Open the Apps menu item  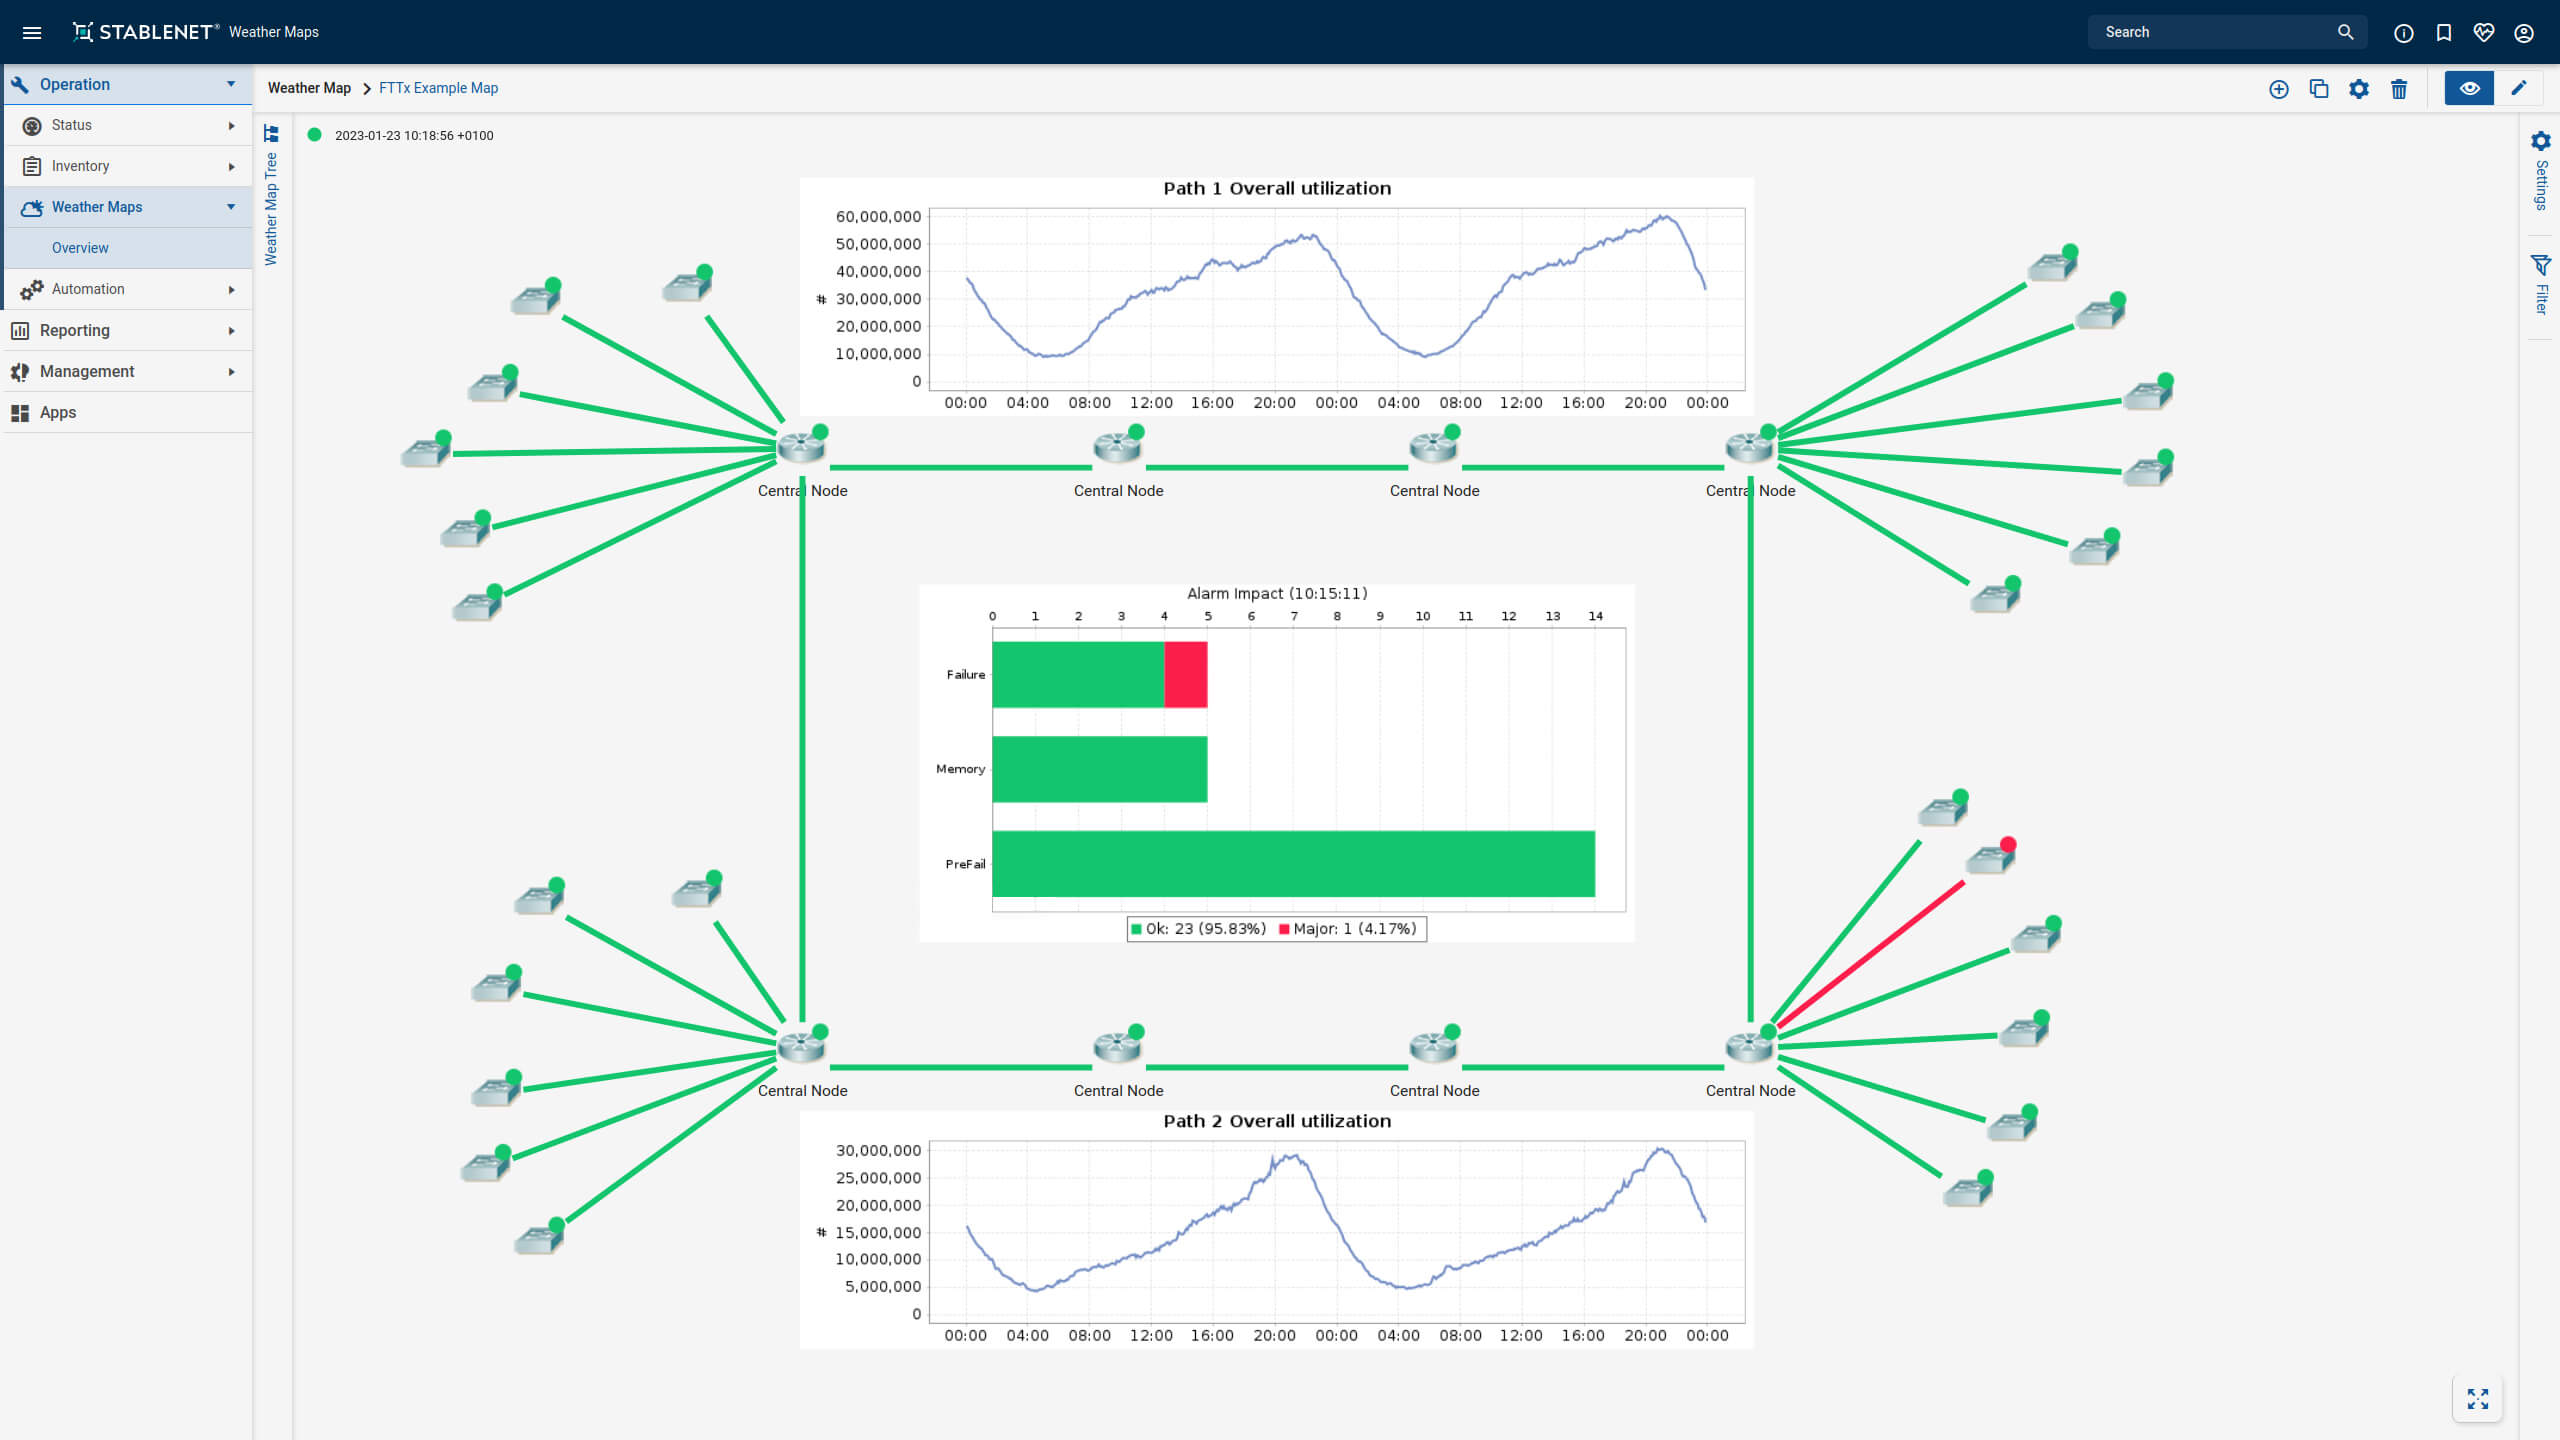click(128, 412)
